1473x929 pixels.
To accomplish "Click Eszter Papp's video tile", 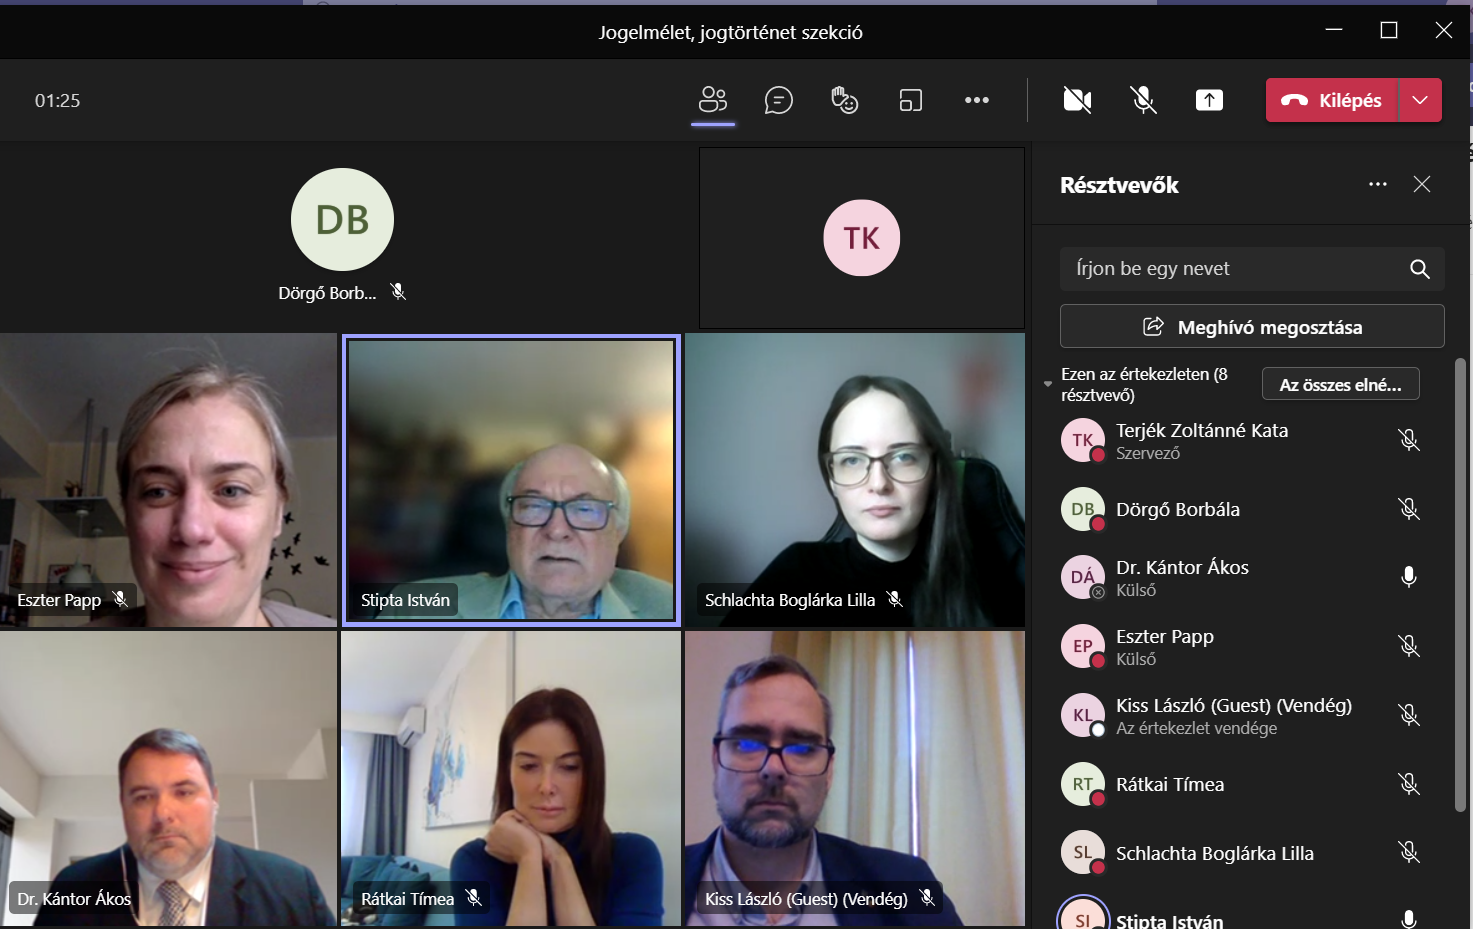I will [168, 480].
